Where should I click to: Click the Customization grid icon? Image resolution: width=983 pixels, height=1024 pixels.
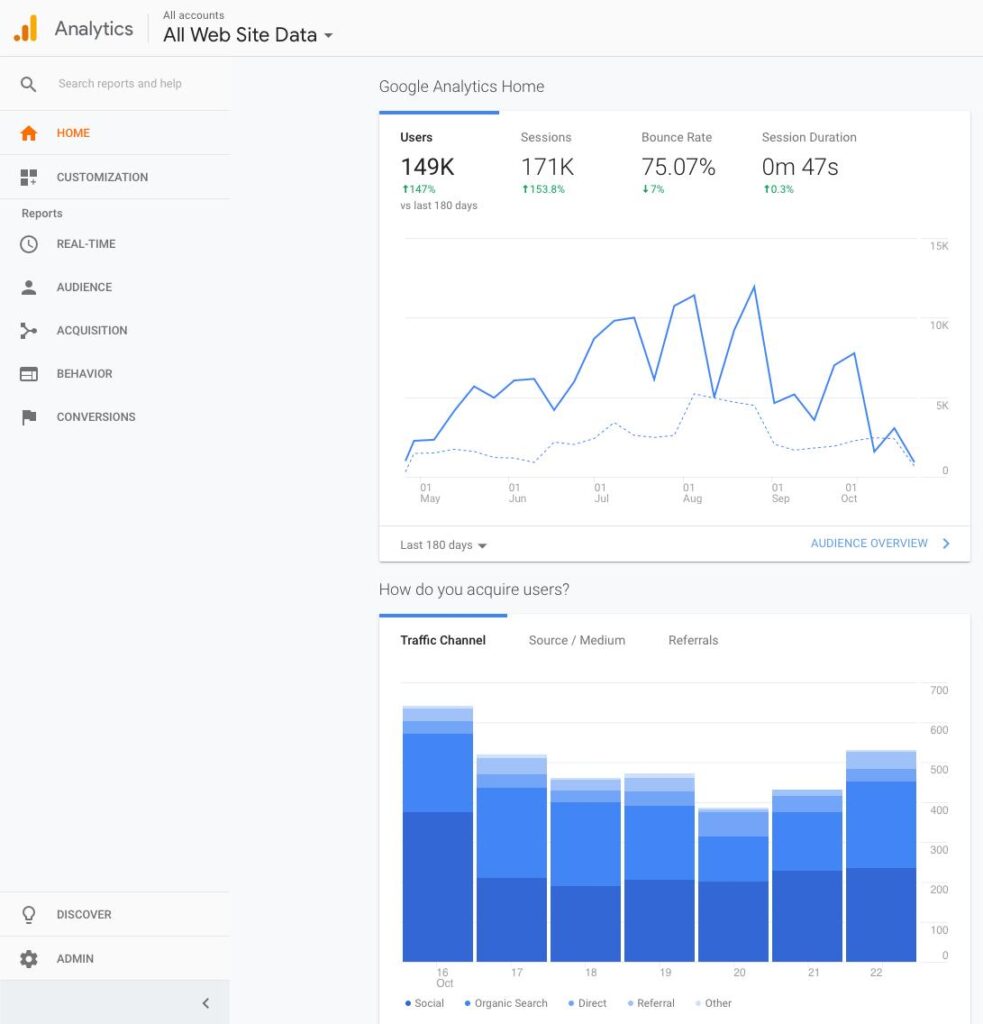[x=29, y=177]
